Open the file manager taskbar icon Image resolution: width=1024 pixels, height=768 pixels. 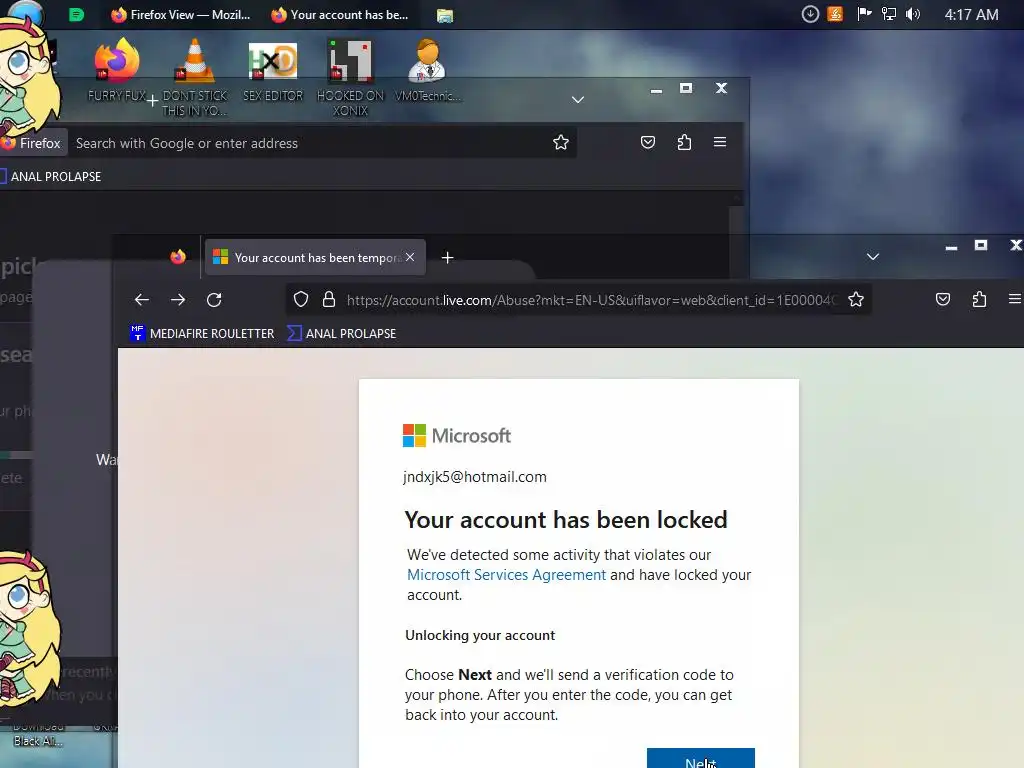pos(445,15)
